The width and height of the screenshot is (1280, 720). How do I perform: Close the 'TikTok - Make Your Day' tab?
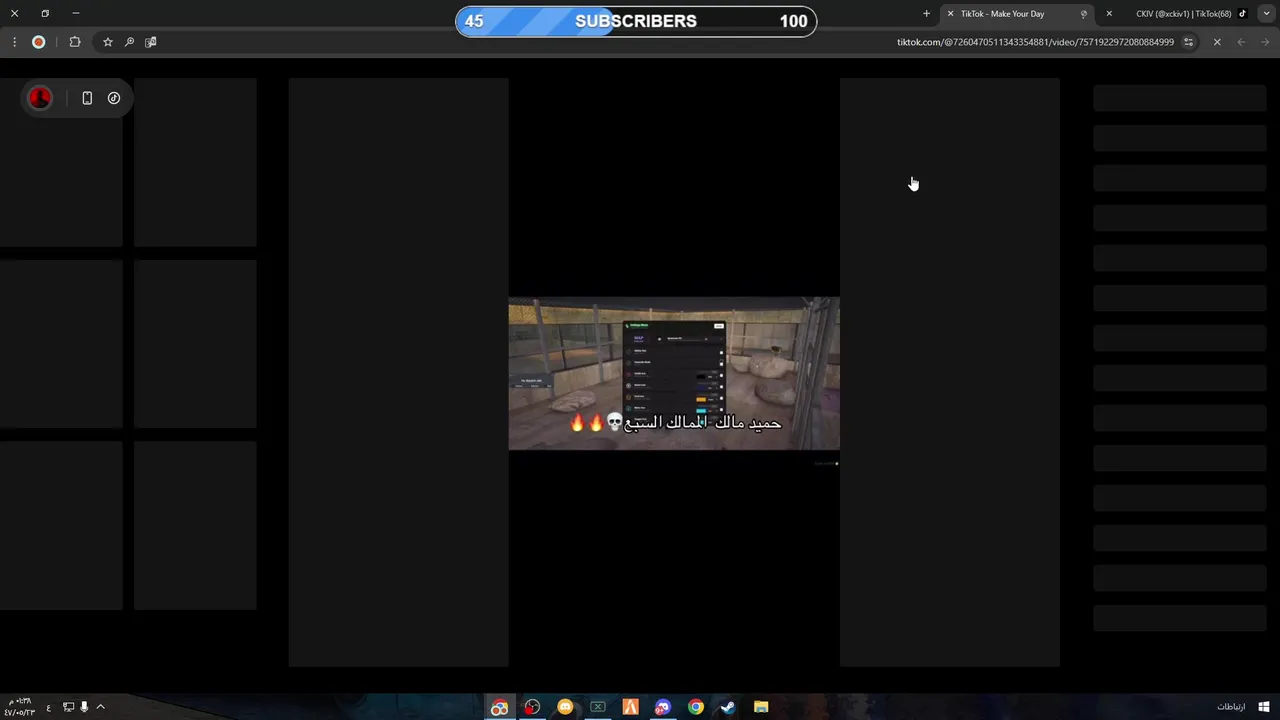click(950, 14)
